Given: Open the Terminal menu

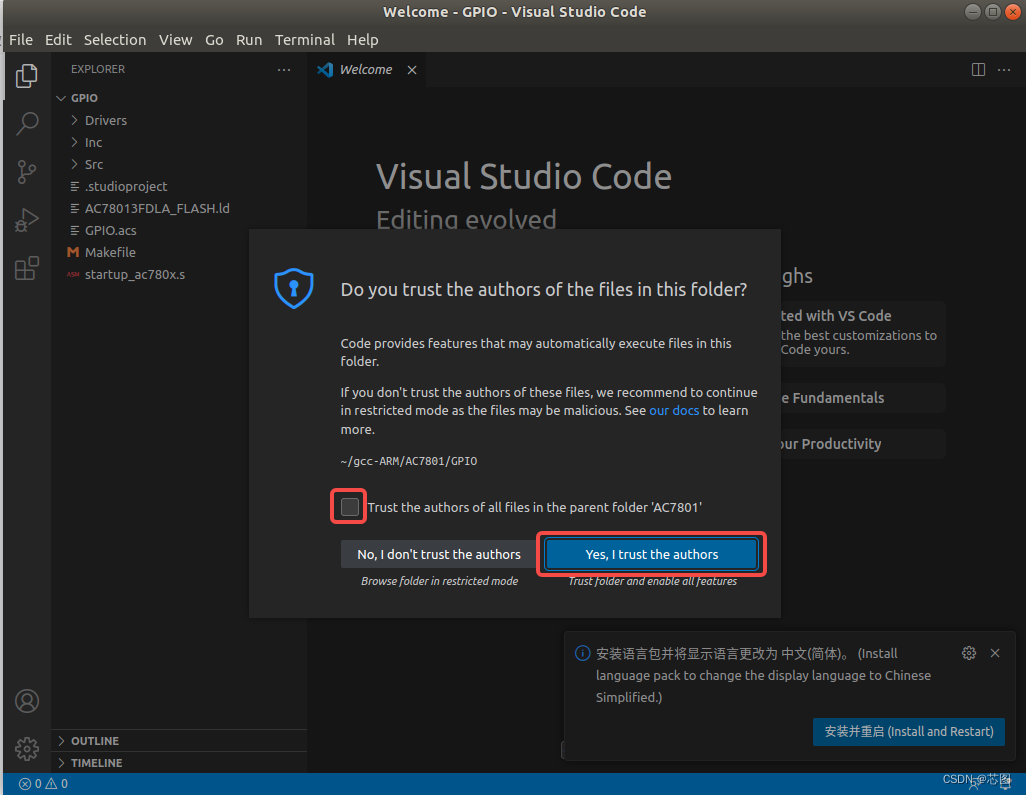Looking at the screenshot, I should click(304, 40).
